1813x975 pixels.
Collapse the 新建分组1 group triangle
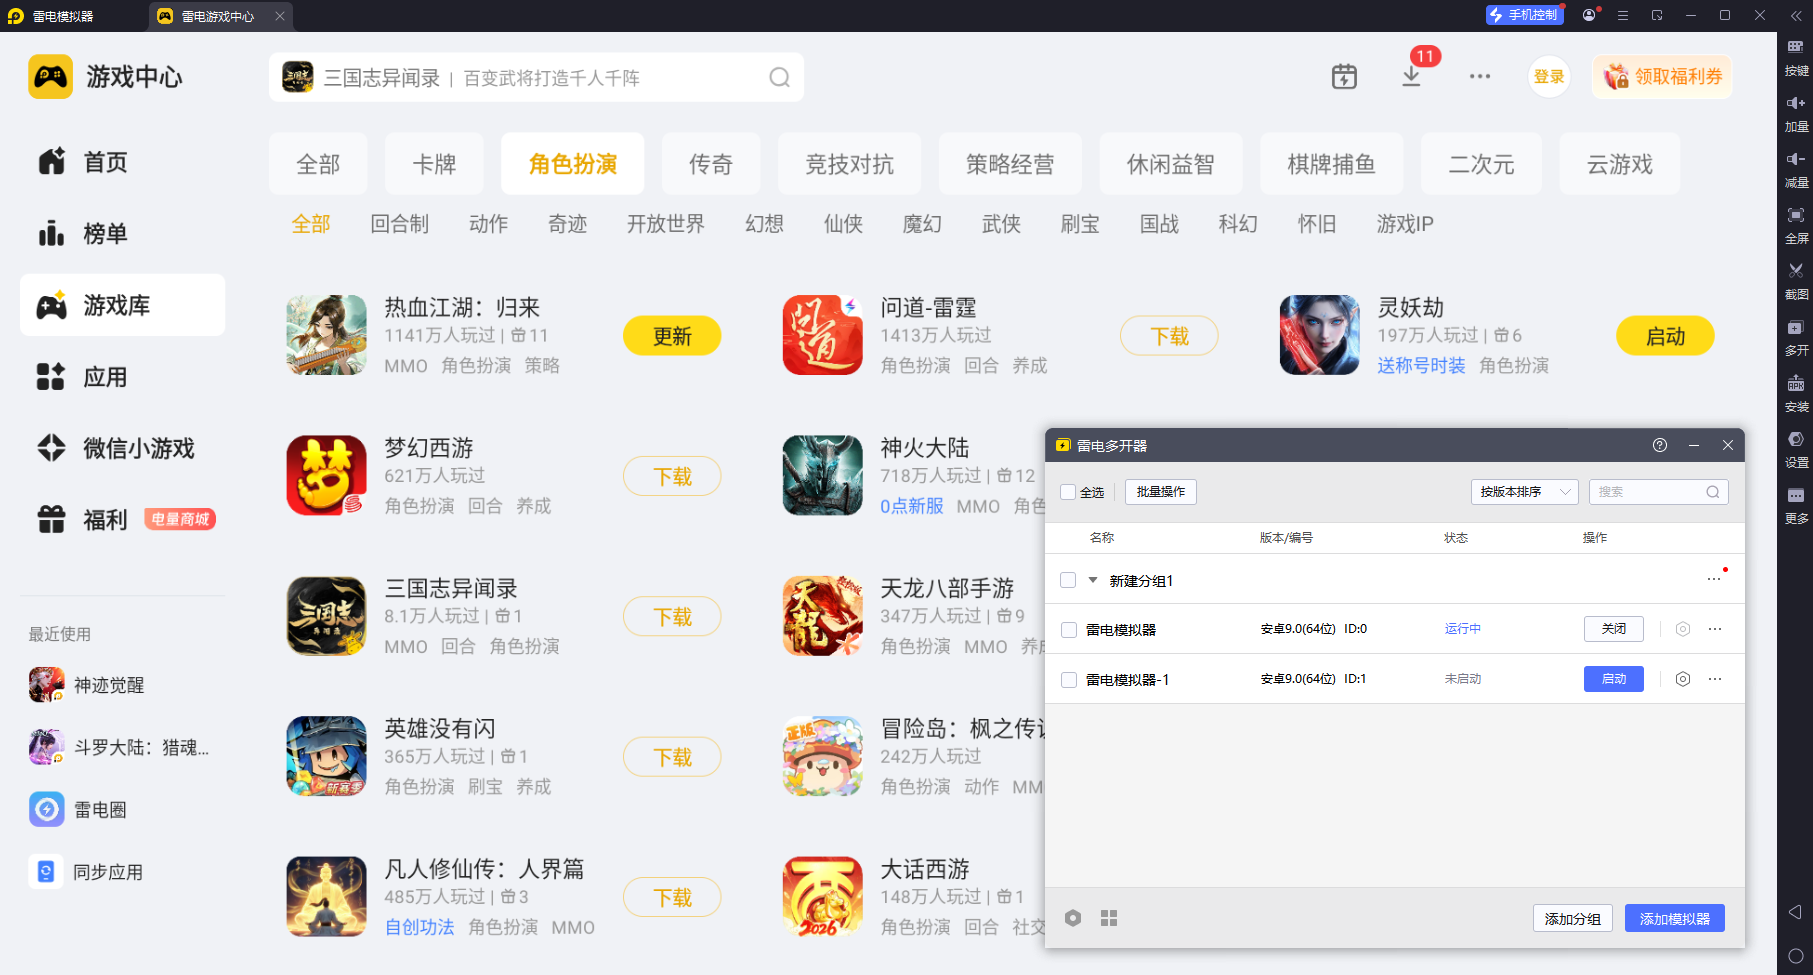(1093, 580)
